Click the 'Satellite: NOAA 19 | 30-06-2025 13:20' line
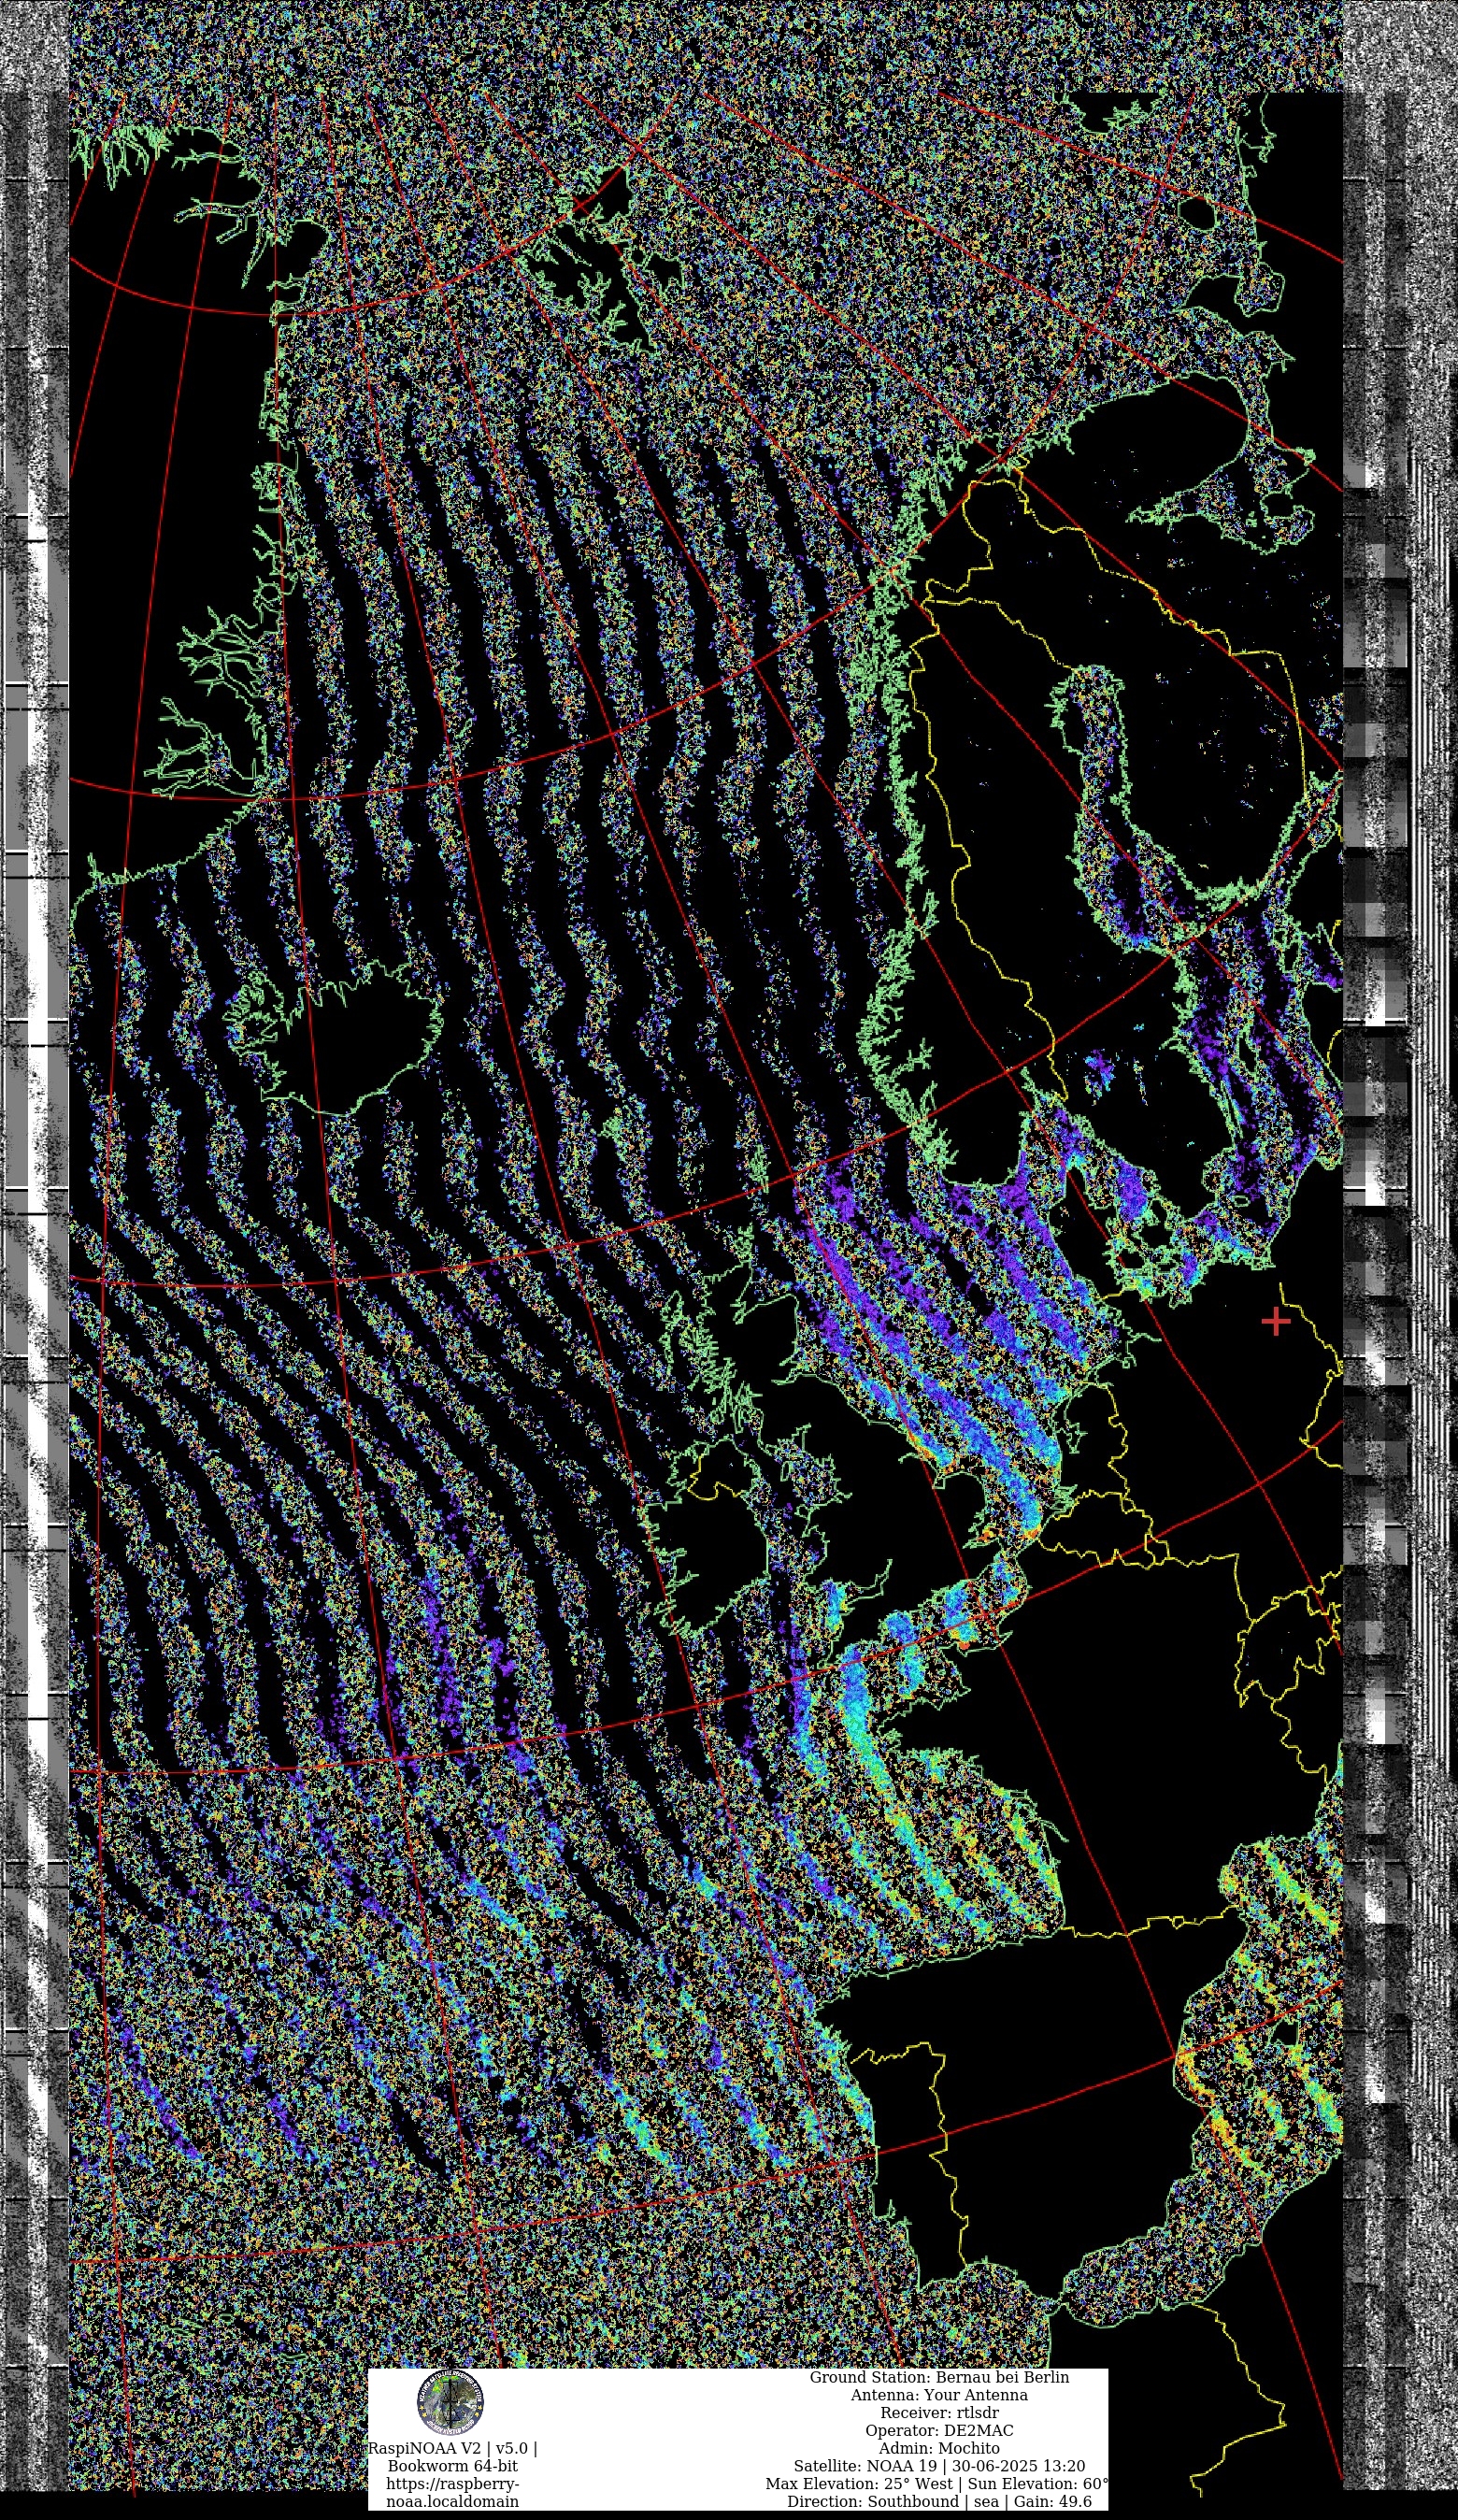 tap(939, 2466)
